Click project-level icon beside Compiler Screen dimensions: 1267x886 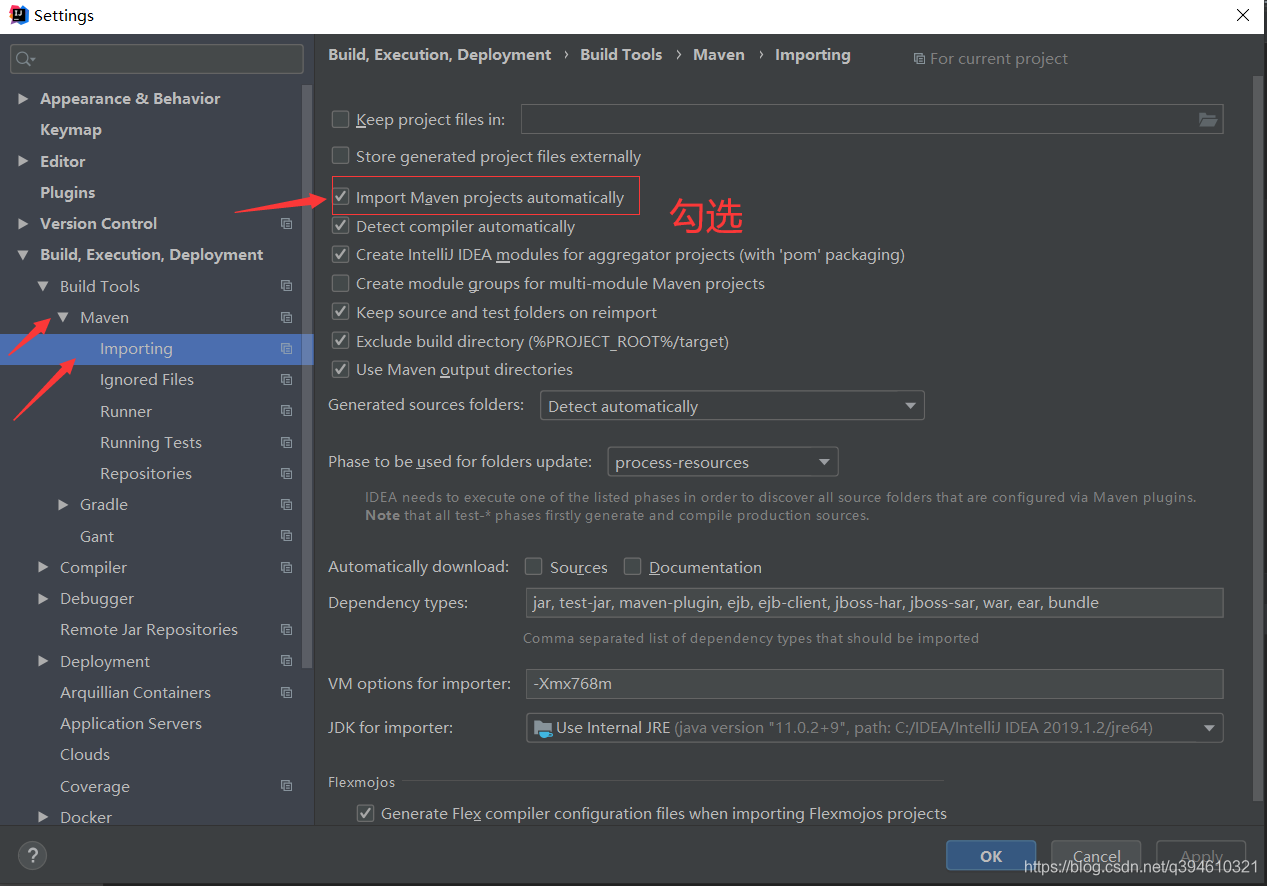287,568
